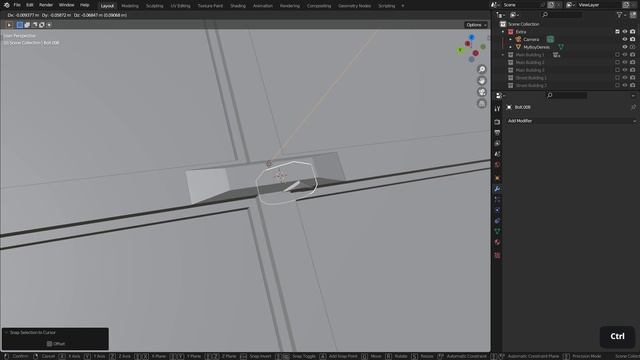The width and height of the screenshot is (640, 360).
Task: Switch to the UV Editing workspace tab
Action: tap(180, 6)
